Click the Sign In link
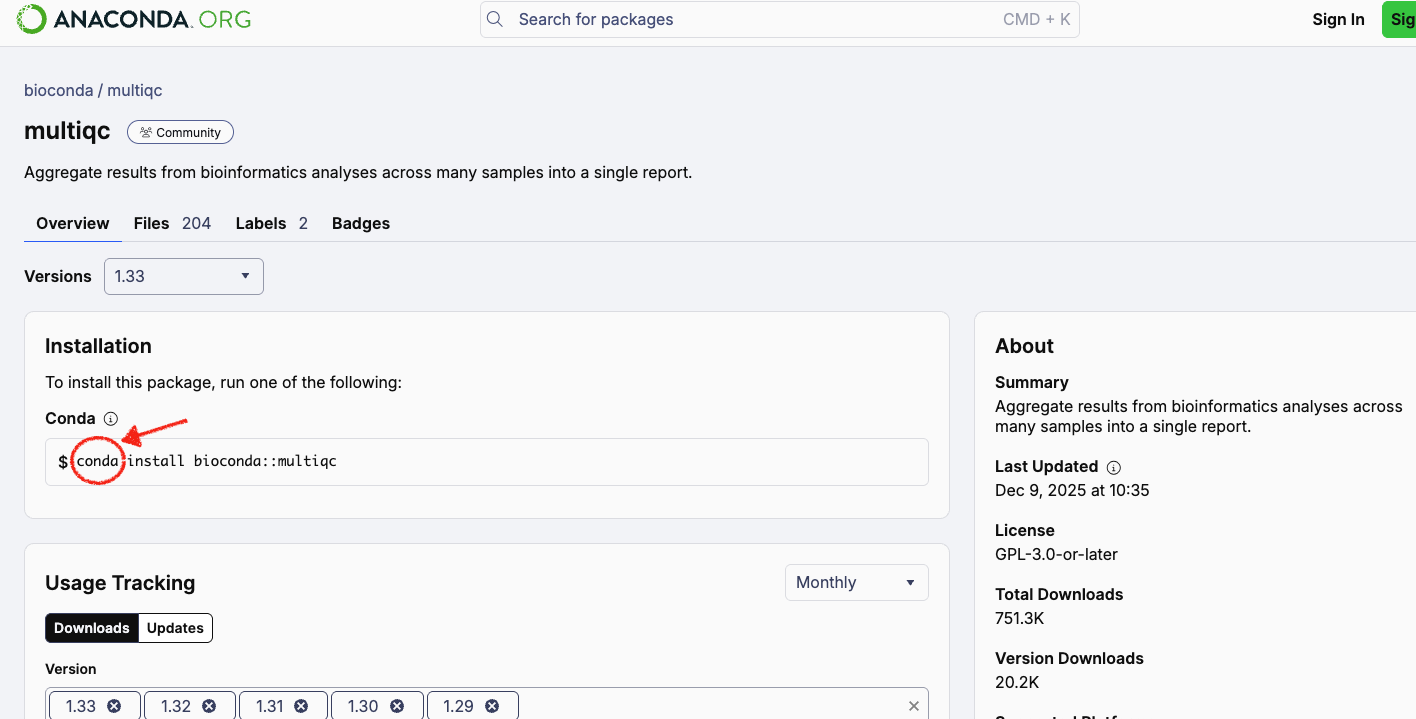The width and height of the screenshot is (1416, 719). click(1338, 19)
